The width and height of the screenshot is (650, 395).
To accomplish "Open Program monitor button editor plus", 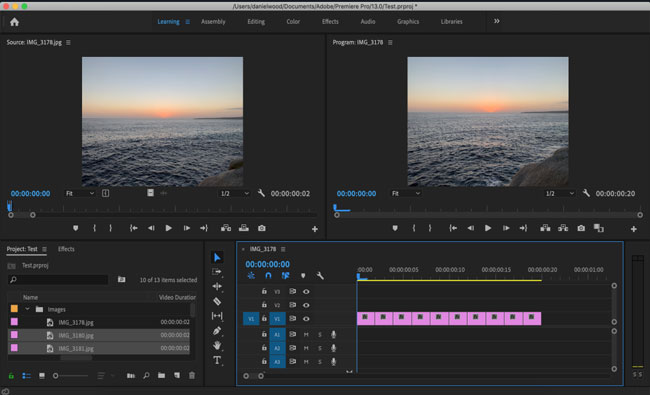I will tap(633, 229).
